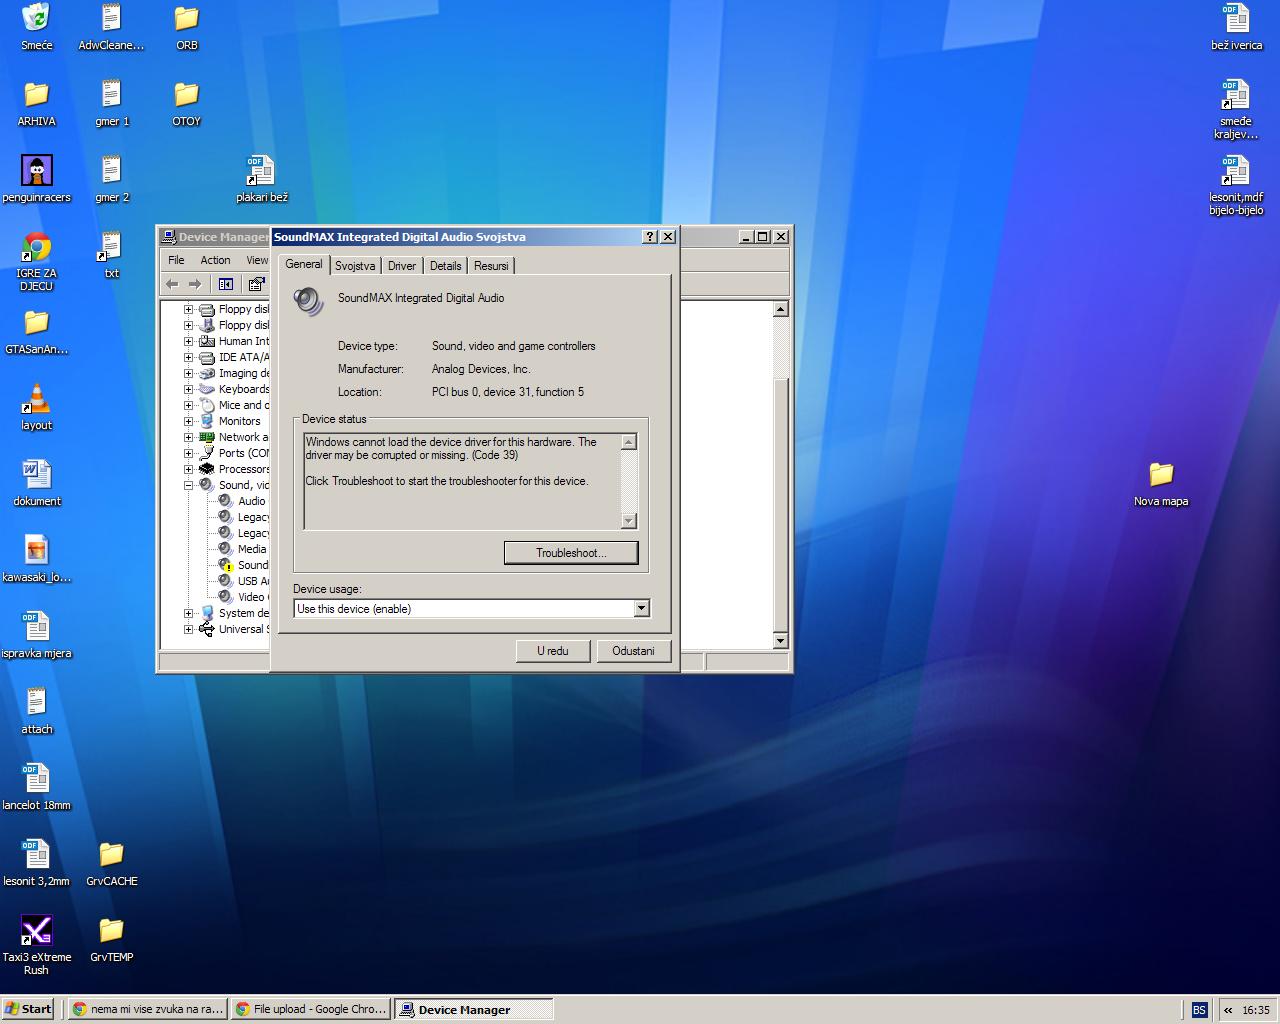Image resolution: width=1280 pixels, height=1024 pixels.
Task: Click the Start button on taskbar
Action: 28,1009
